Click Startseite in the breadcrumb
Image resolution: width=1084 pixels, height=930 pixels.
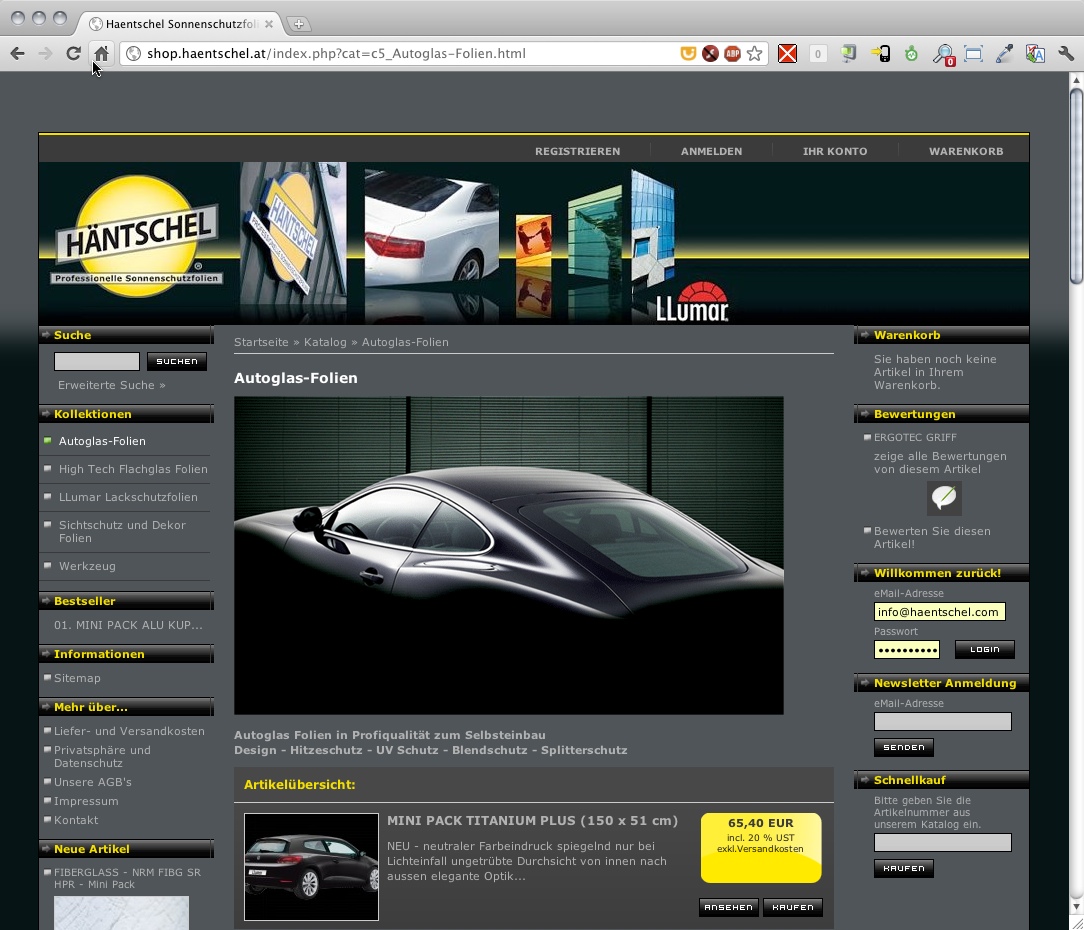click(261, 342)
